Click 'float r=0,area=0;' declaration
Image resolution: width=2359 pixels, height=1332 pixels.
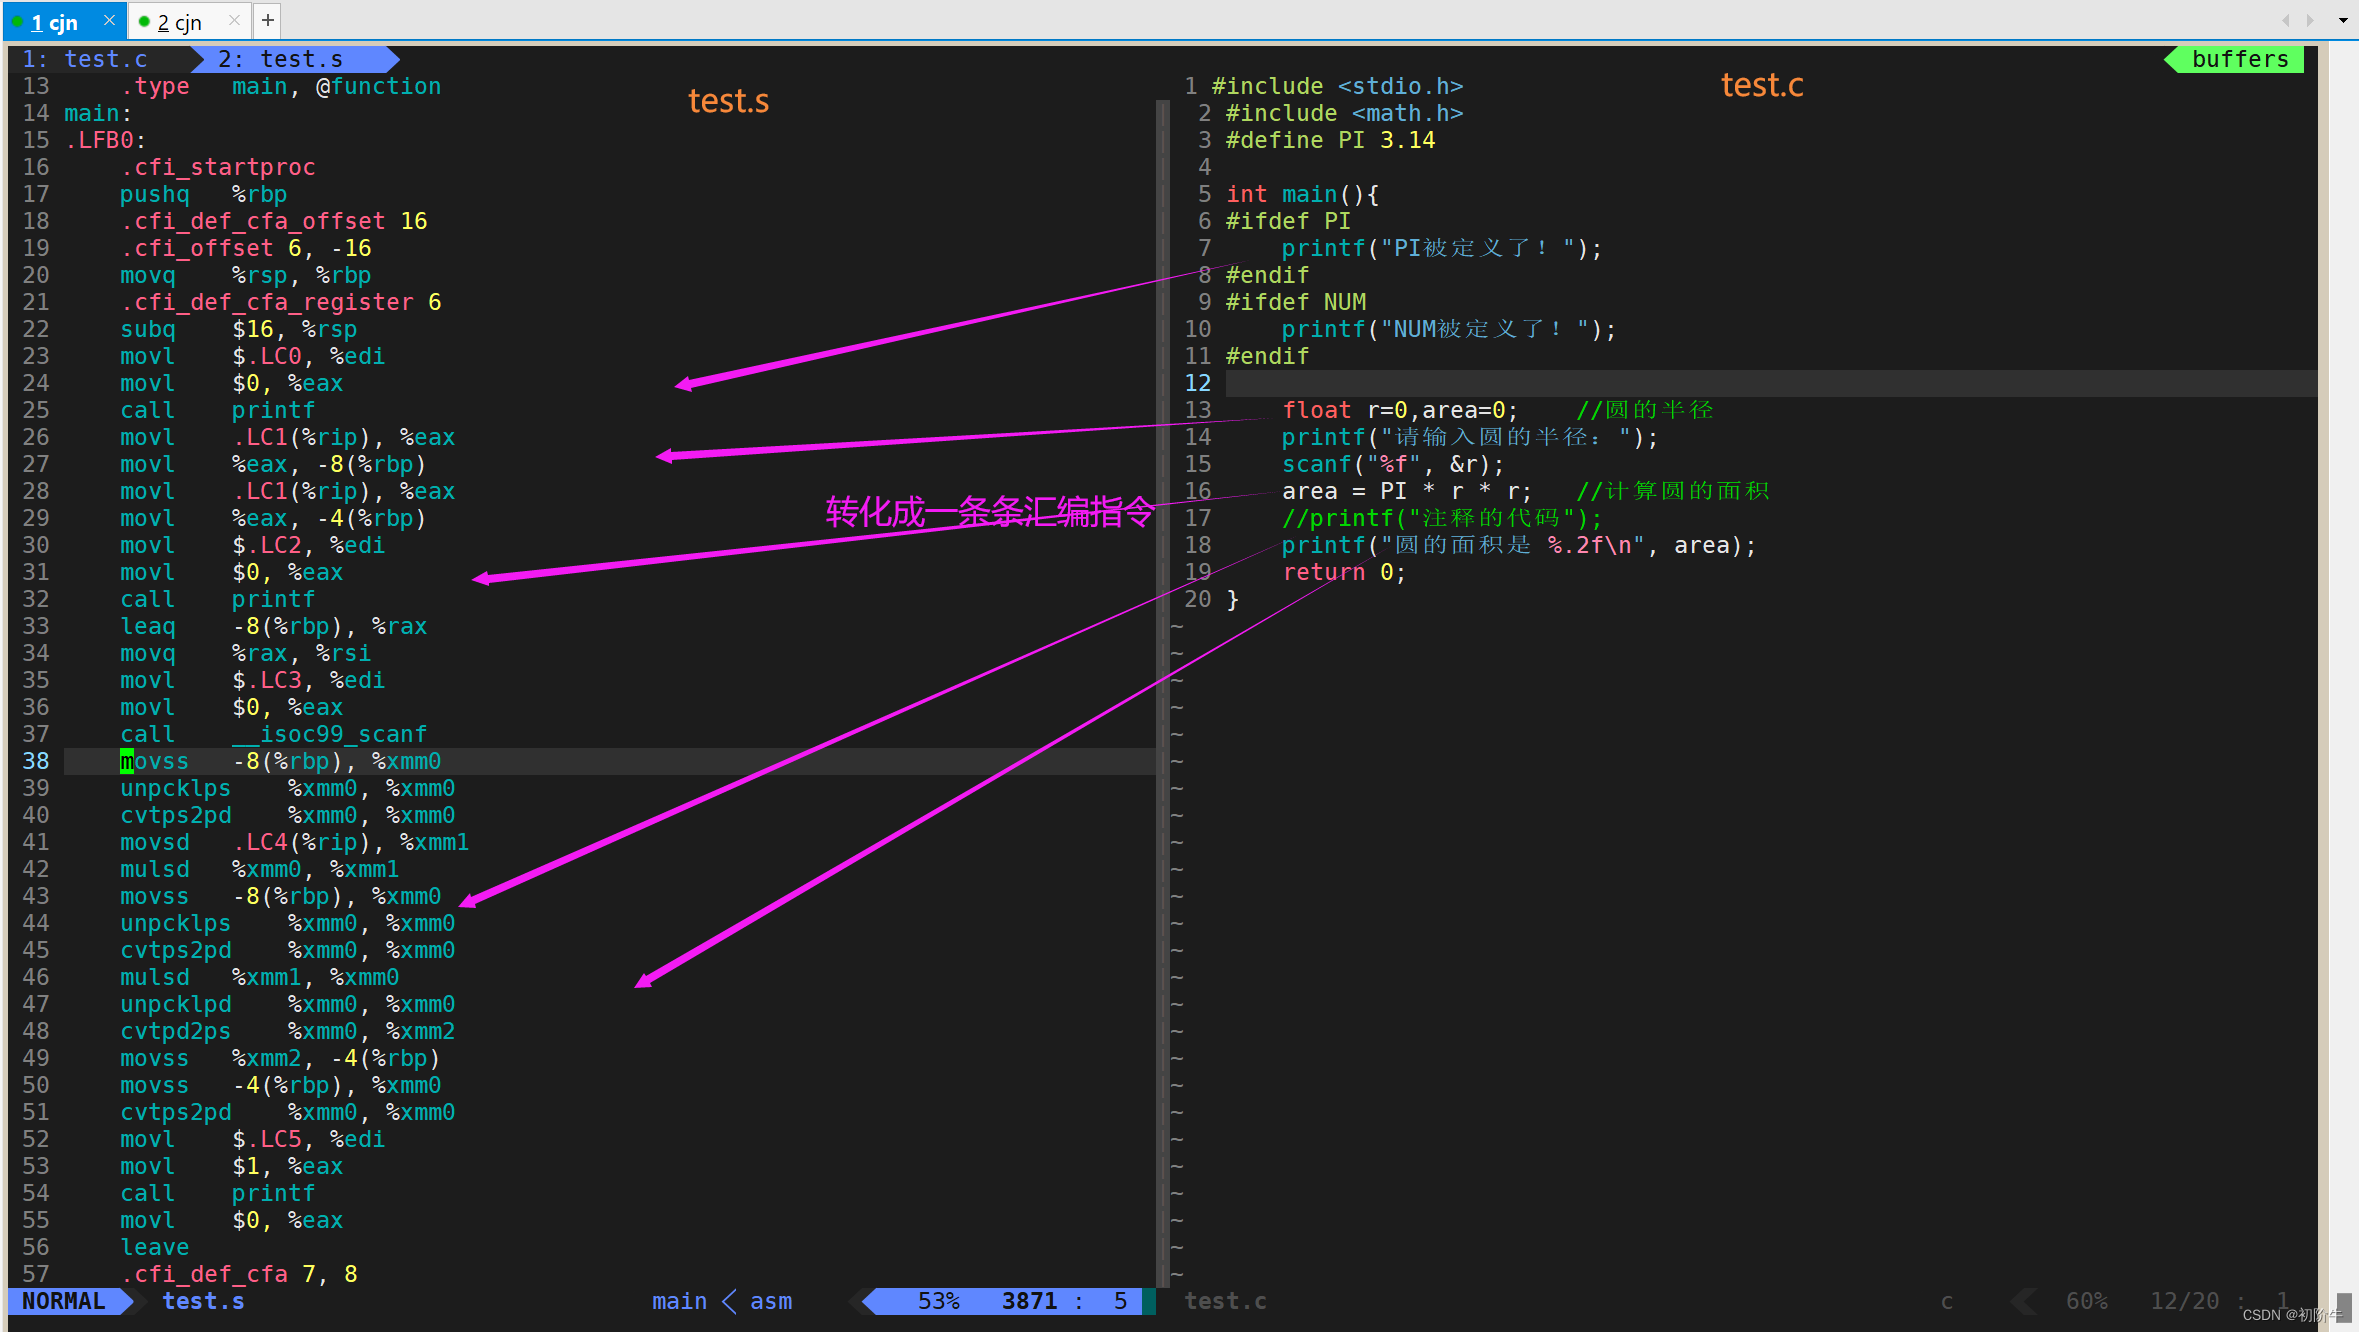1400,410
